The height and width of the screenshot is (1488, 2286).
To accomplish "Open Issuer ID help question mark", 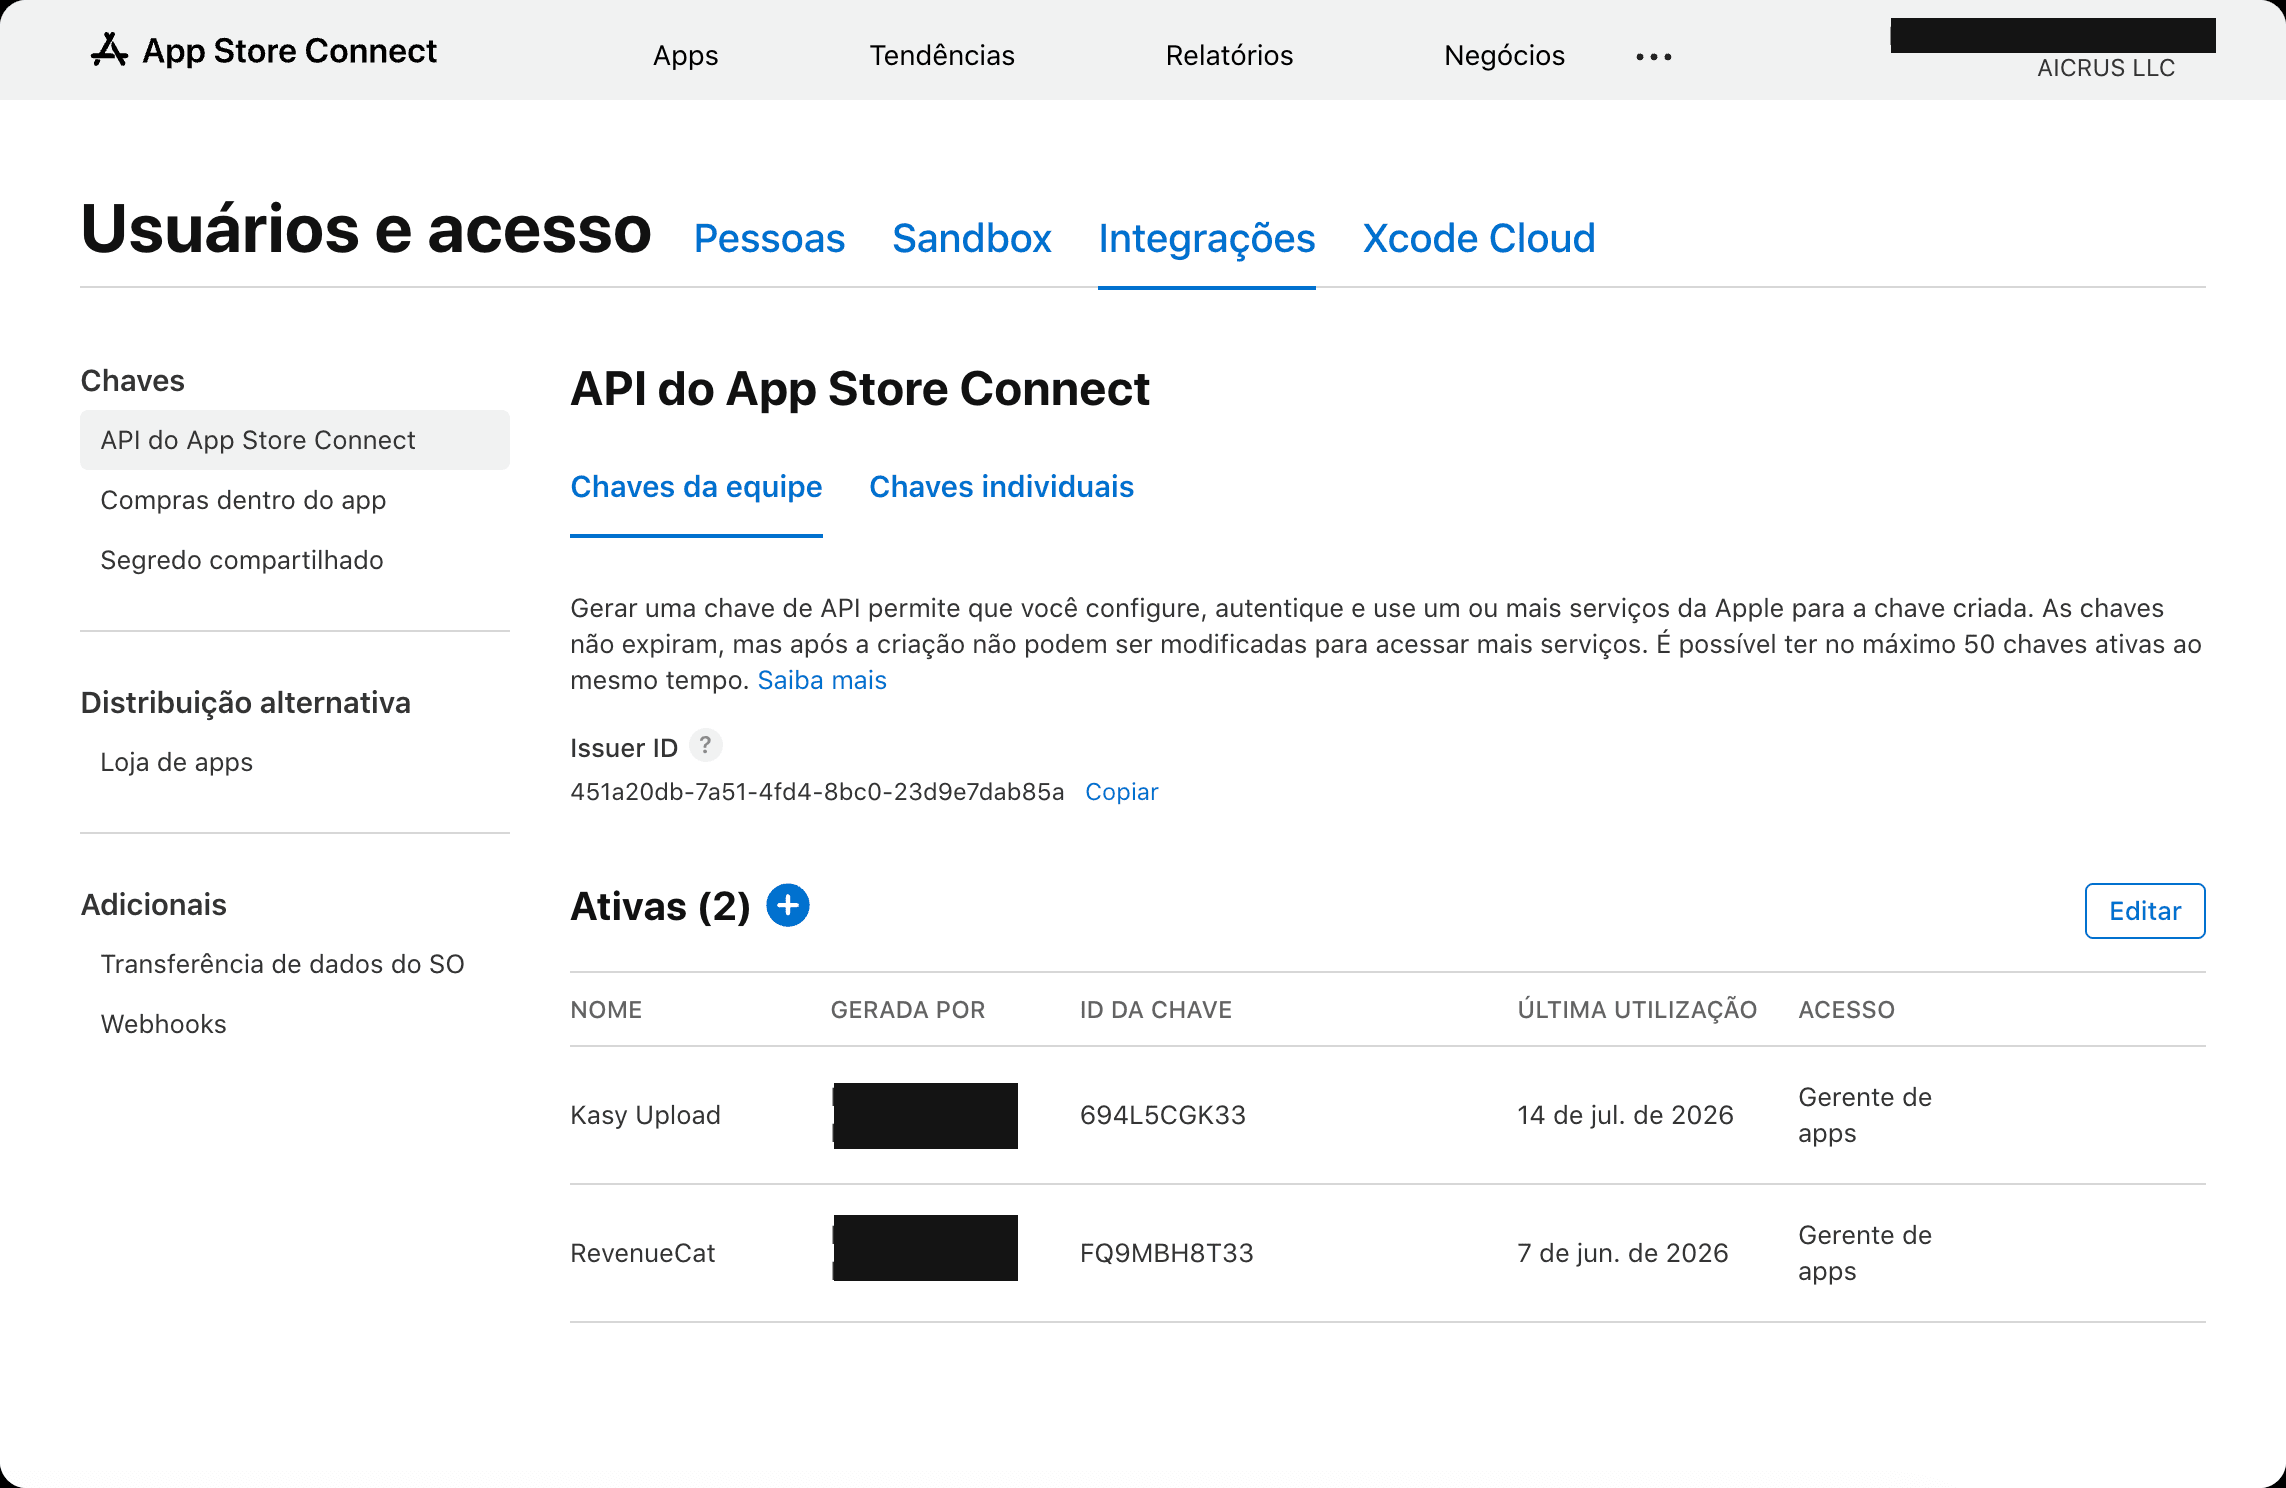I will [706, 746].
